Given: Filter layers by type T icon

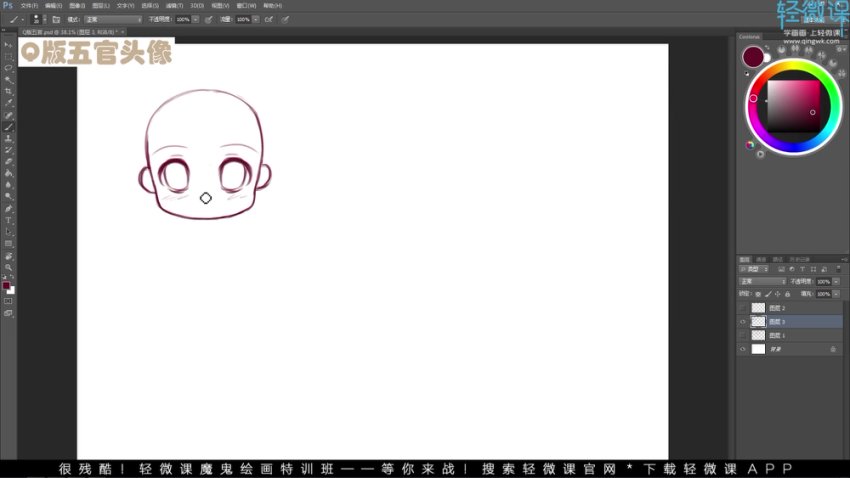Looking at the screenshot, I should coord(802,269).
